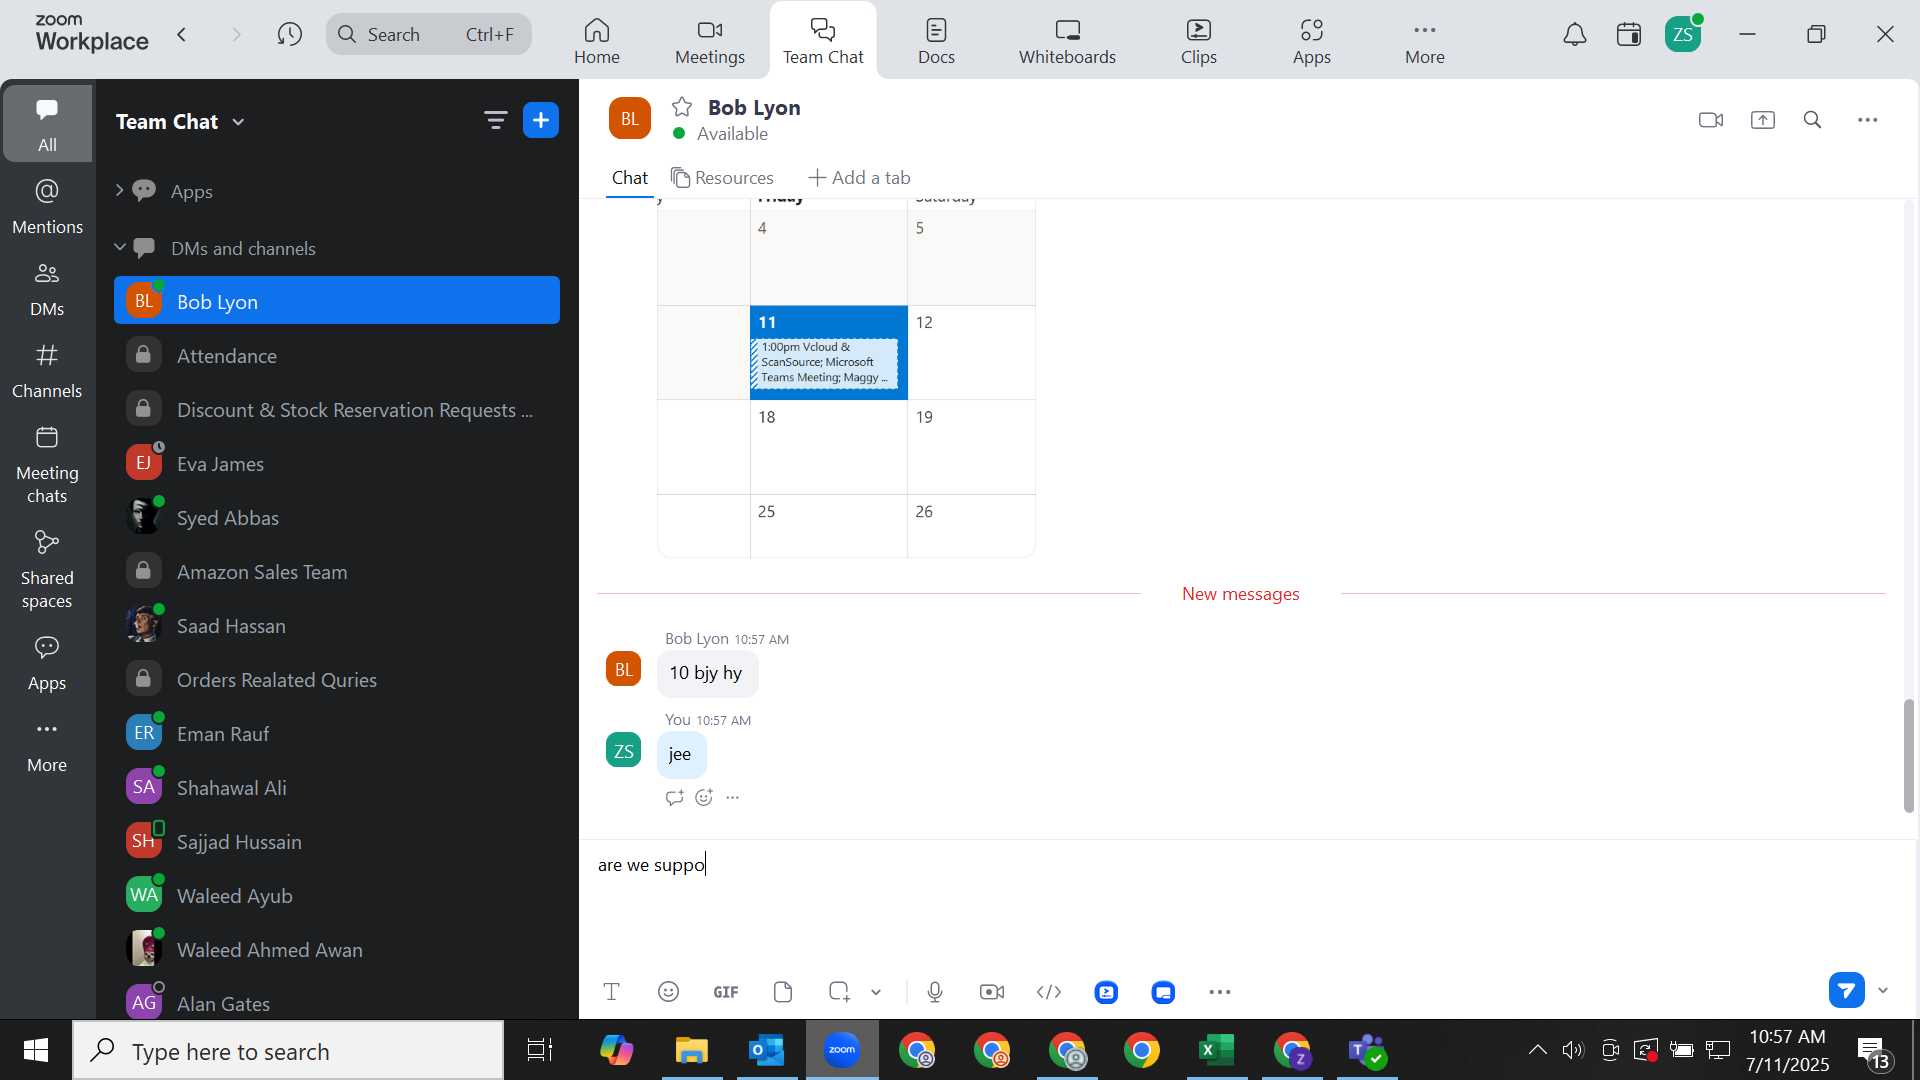Open Meeting chats in sidebar

click(x=47, y=465)
